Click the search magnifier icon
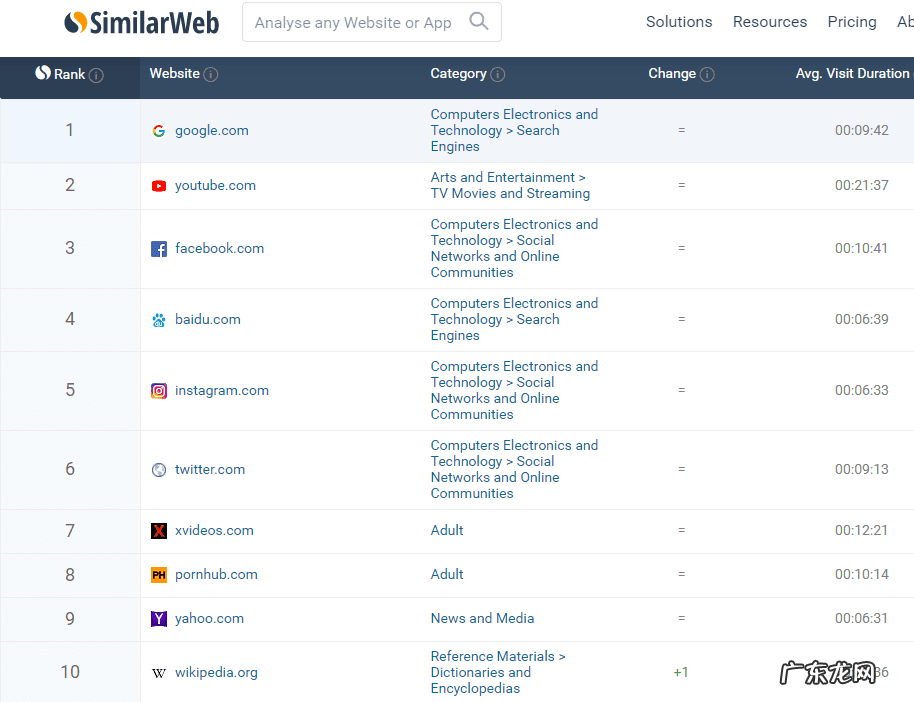Screen dimensions: 914x702 [x=479, y=21]
